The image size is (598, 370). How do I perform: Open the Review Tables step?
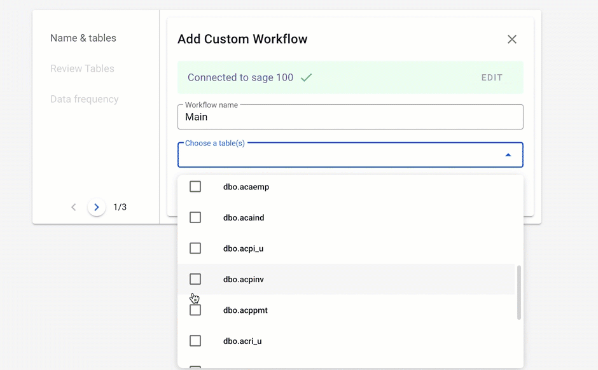coord(82,69)
